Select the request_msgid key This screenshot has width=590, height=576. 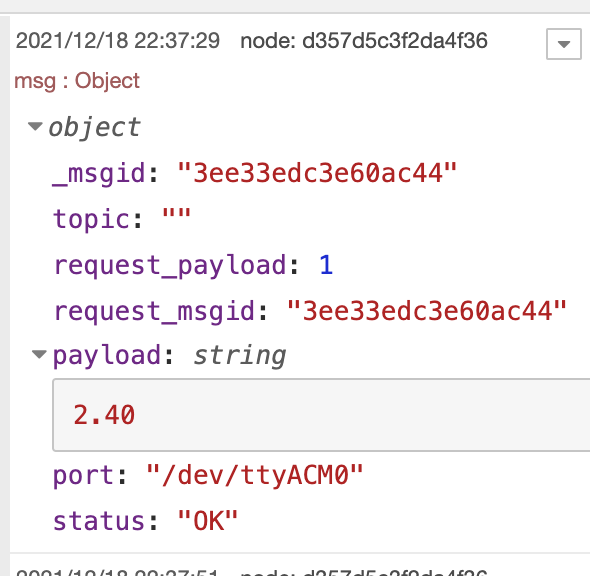155,312
